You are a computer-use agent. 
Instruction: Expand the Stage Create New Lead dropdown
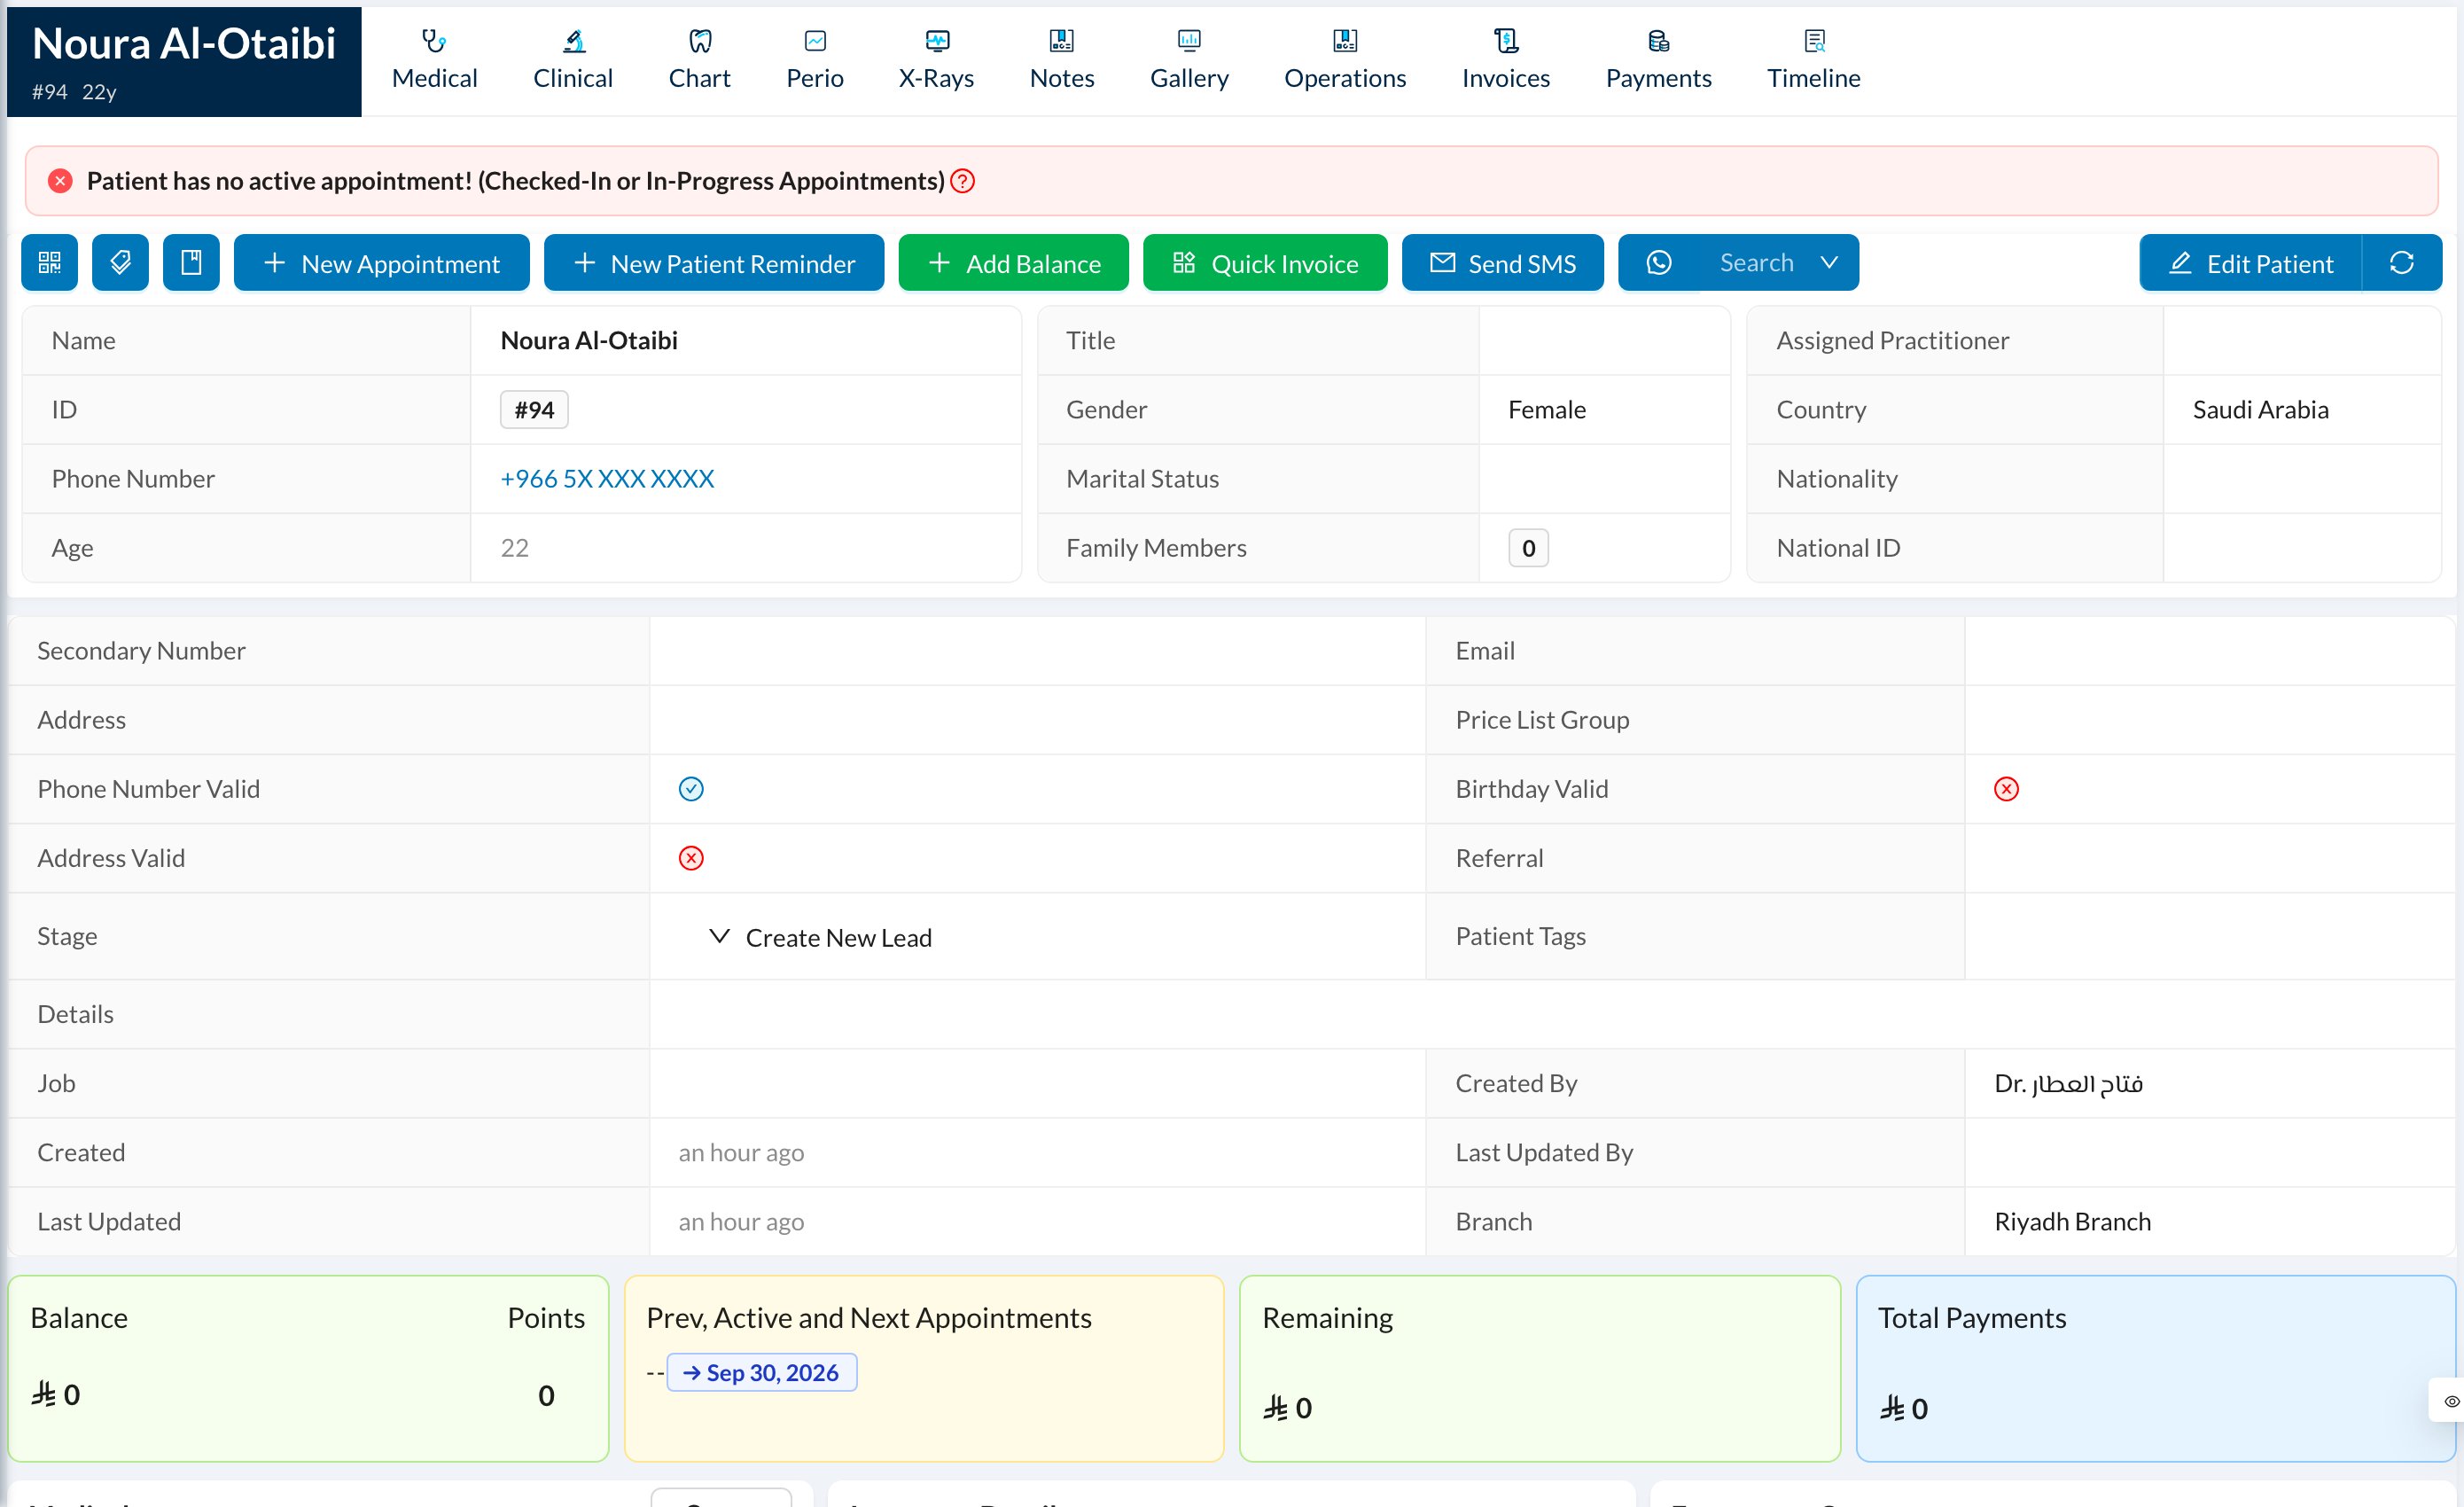click(820, 937)
